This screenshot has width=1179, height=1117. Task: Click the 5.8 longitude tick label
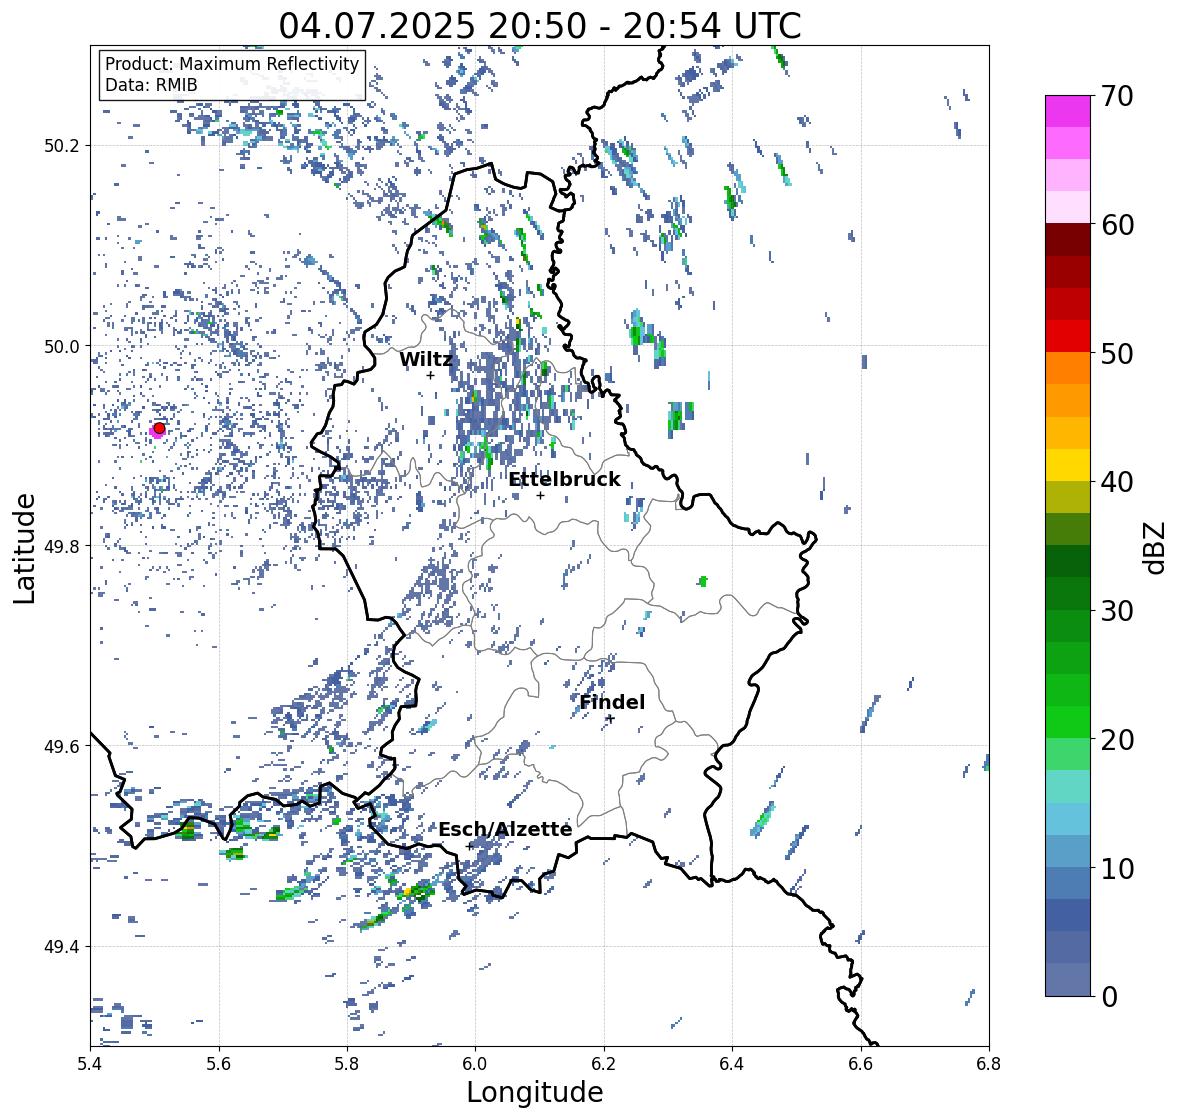coord(347,1063)
